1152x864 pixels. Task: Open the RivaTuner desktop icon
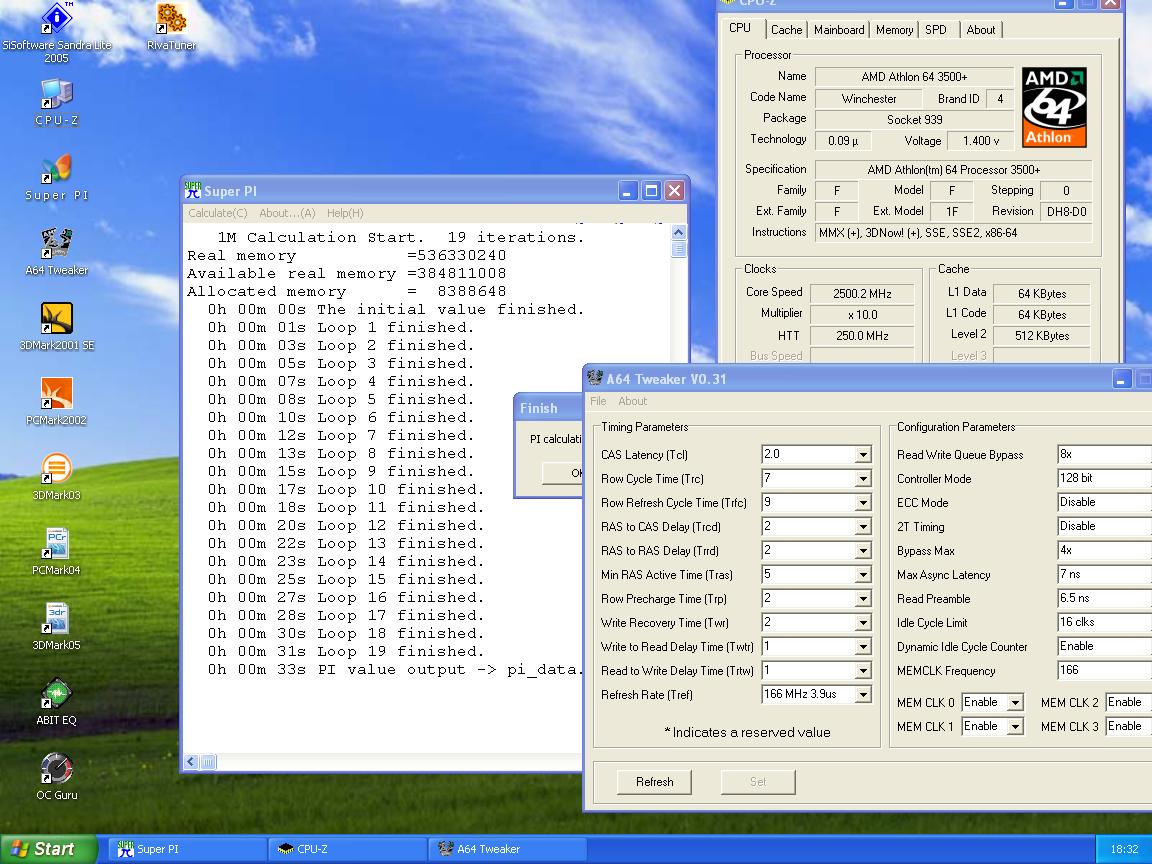coord(171,20)
